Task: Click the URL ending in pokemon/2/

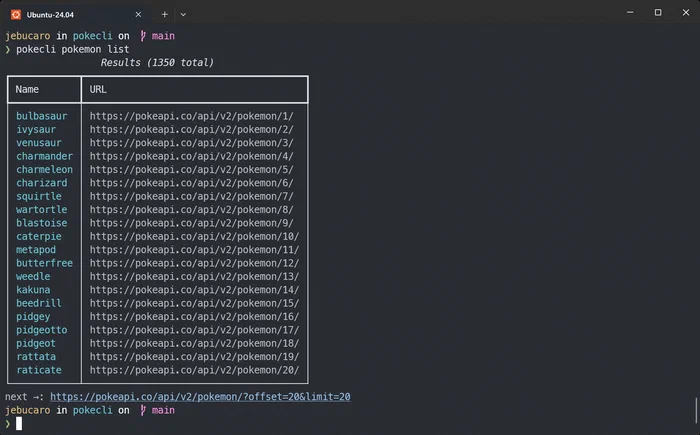Action: tap(192, 130)
